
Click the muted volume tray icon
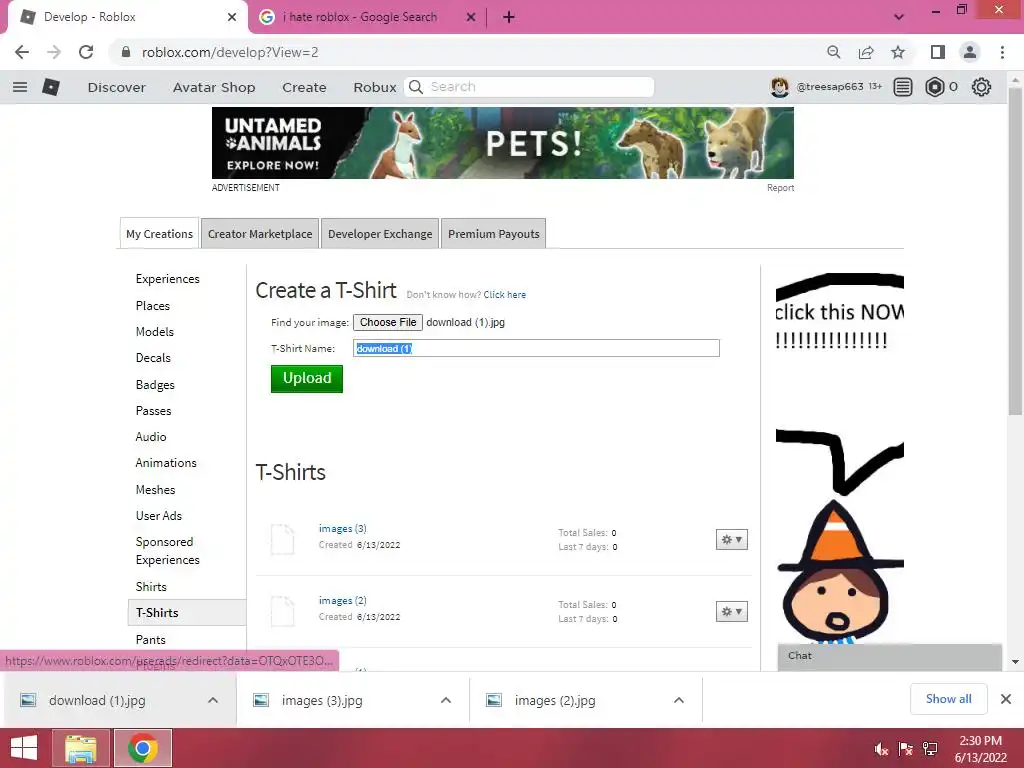click(x=881, y=749)
